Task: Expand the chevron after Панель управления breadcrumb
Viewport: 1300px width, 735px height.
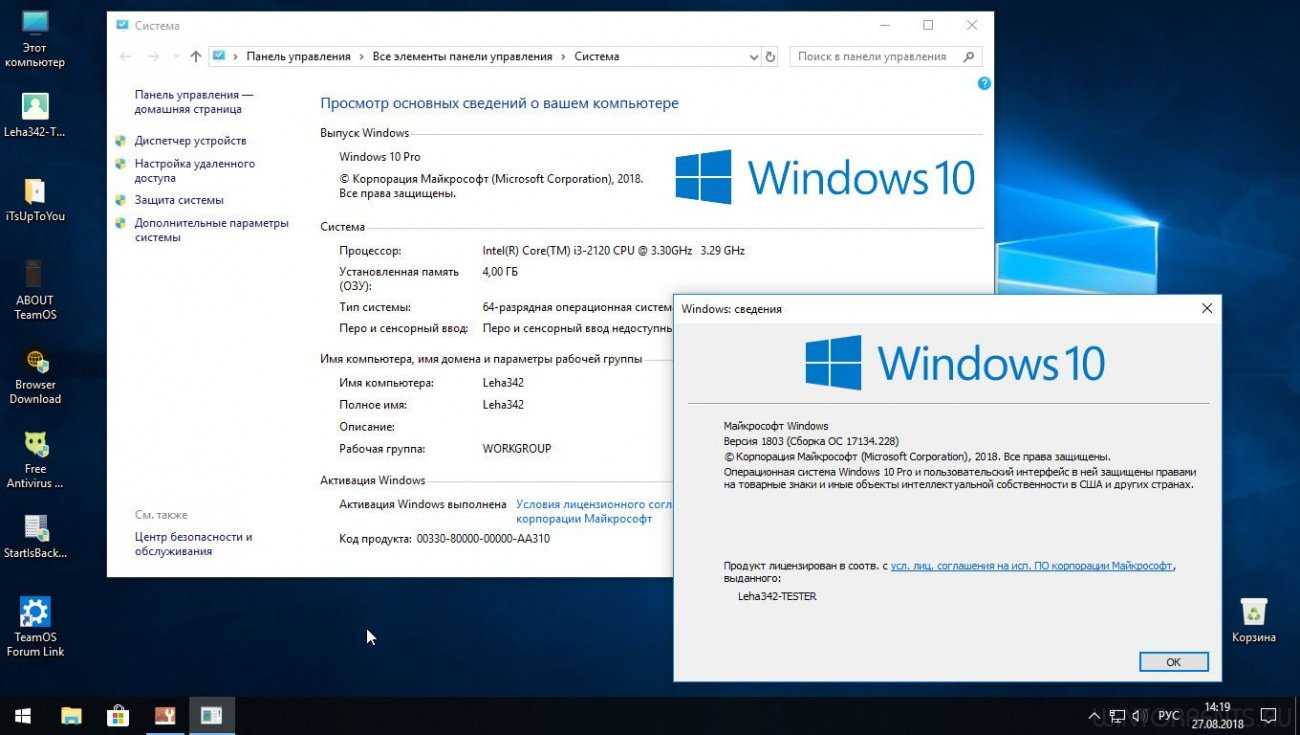Action: (362, 57)
